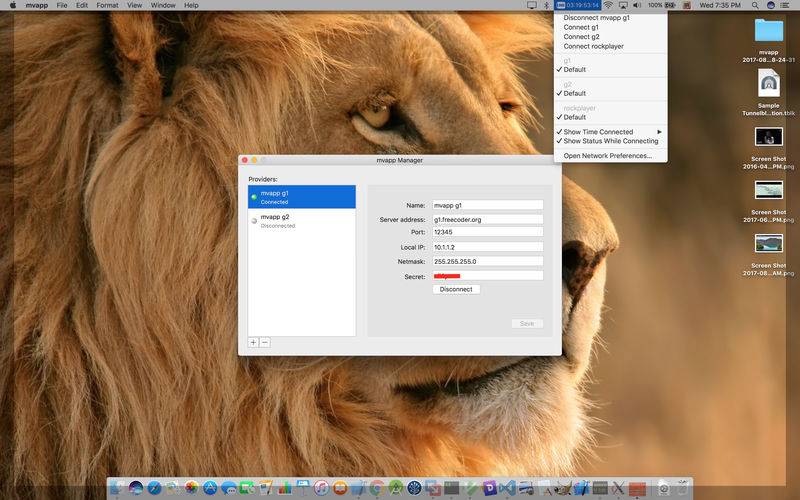Launch iTunes from the Dock
Image resolution: width=800 pixels, height=500 pixels.
click(x=321, y=488)
